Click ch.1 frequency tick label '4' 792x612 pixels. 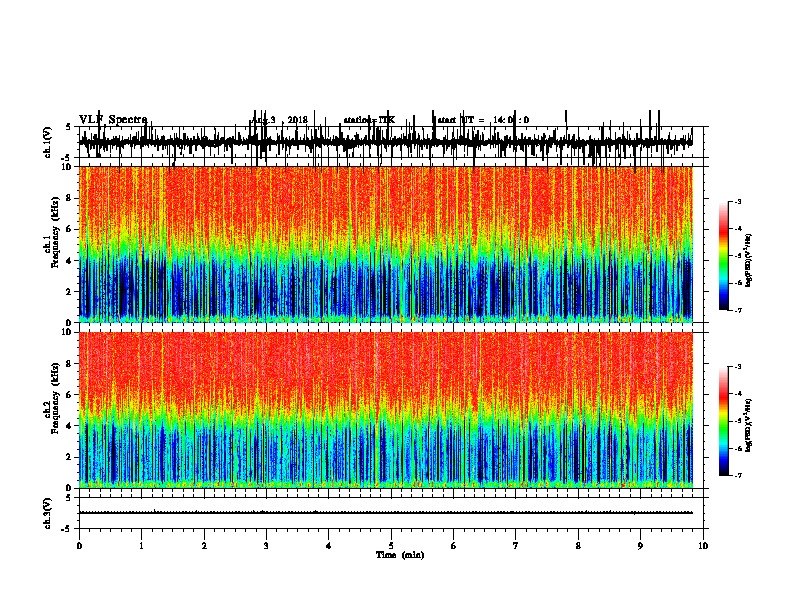tap(70, 261)
